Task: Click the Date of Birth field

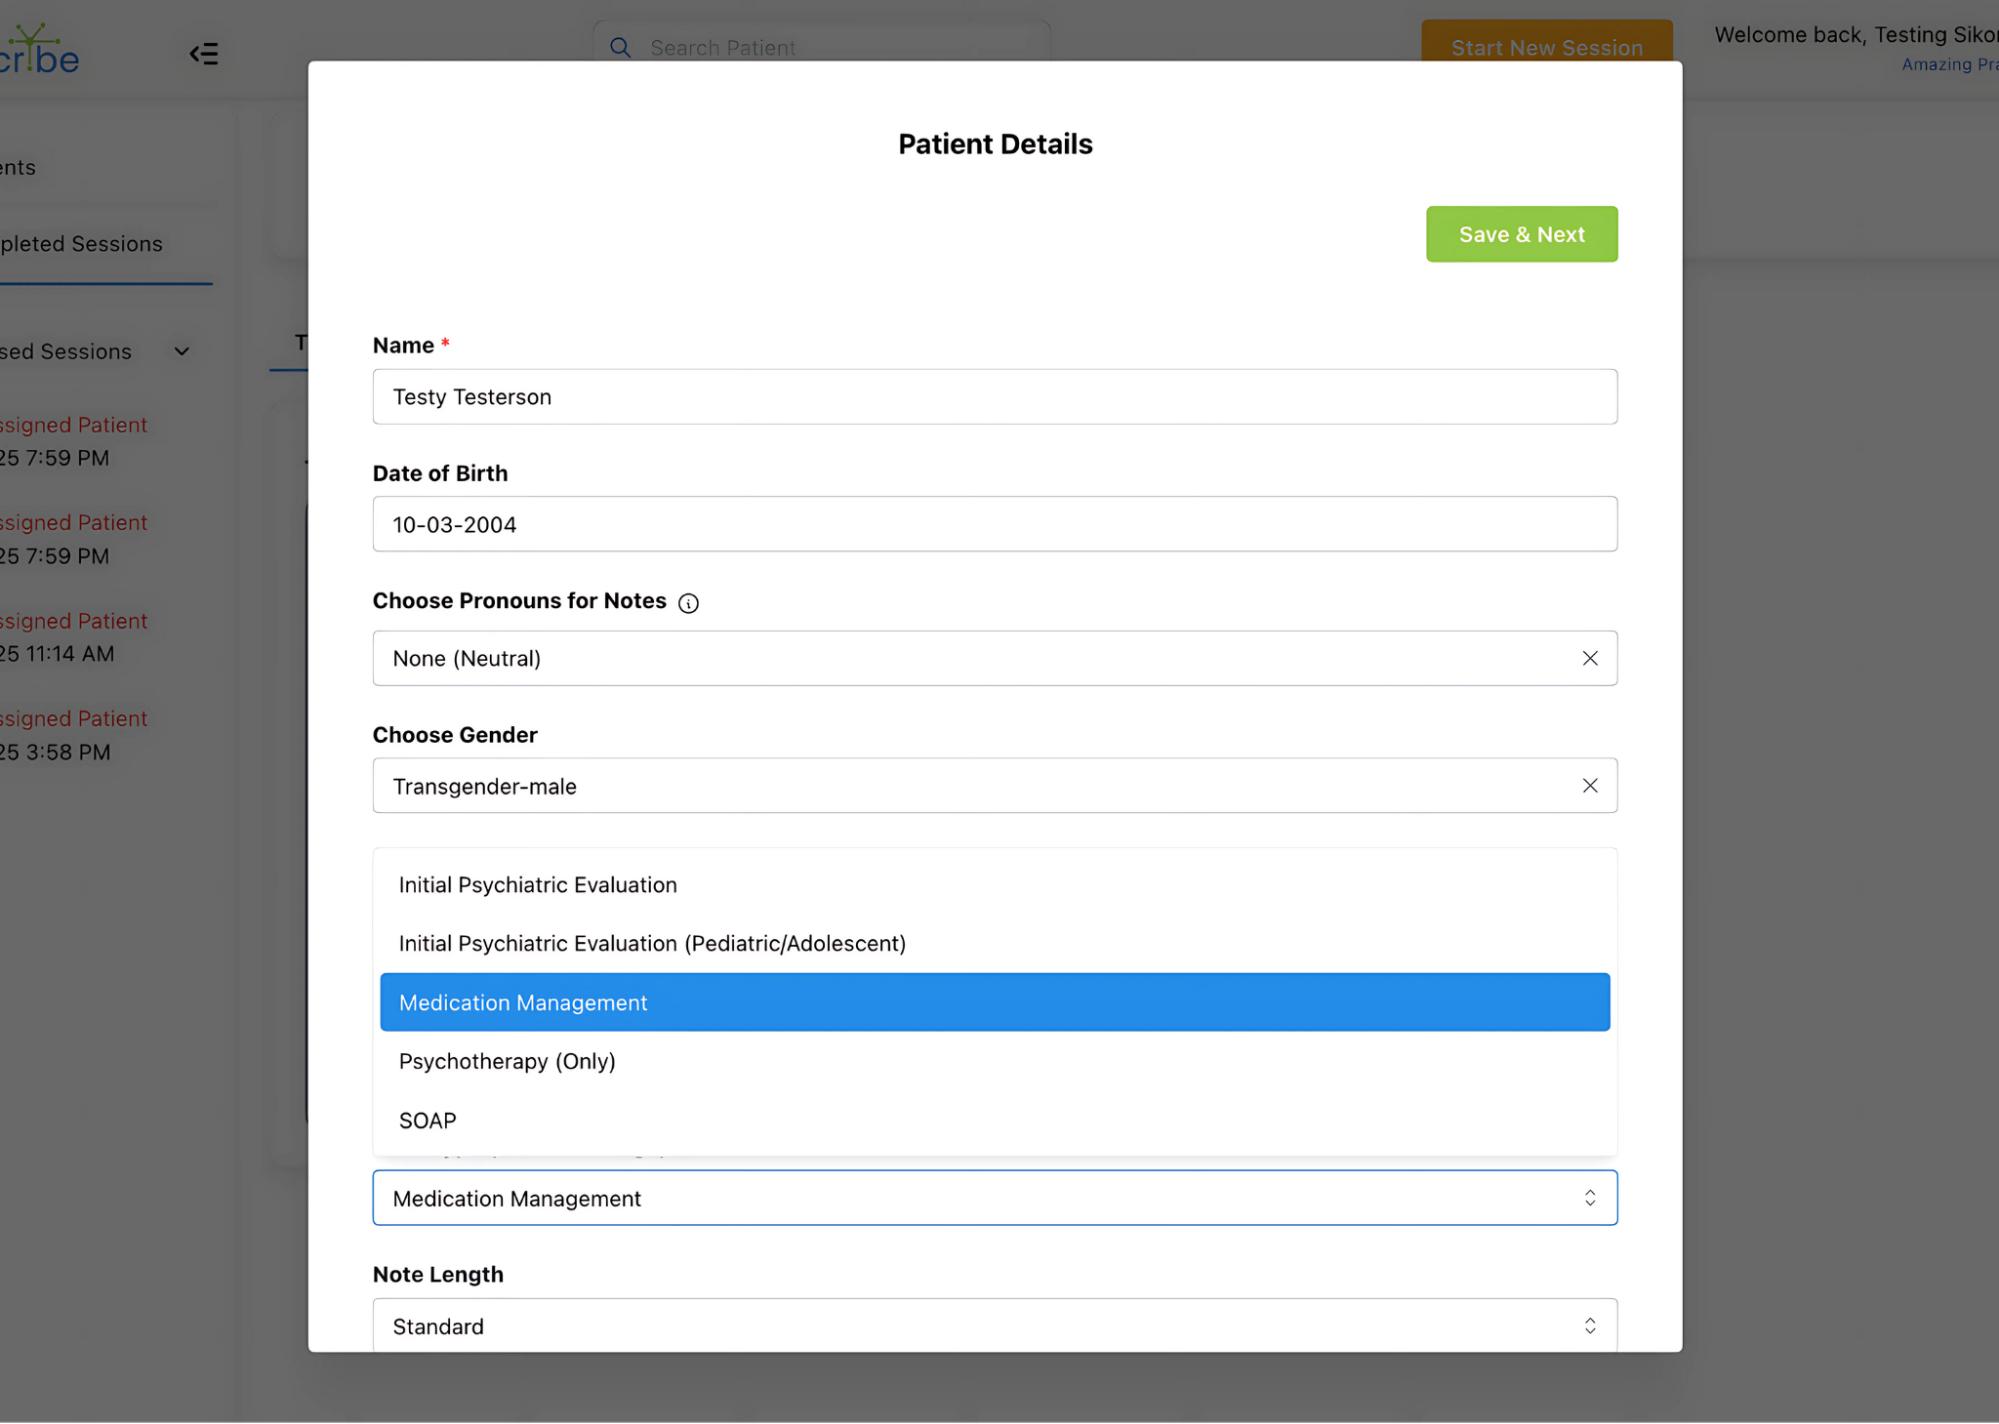Action: (993, 524)
